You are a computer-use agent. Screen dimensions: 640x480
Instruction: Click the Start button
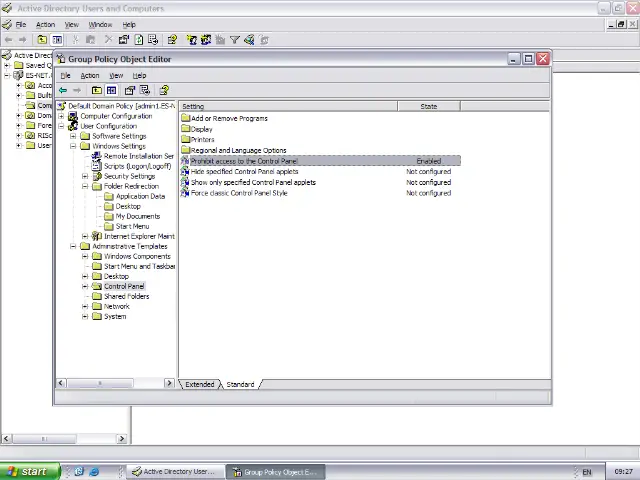coord(27,471)
